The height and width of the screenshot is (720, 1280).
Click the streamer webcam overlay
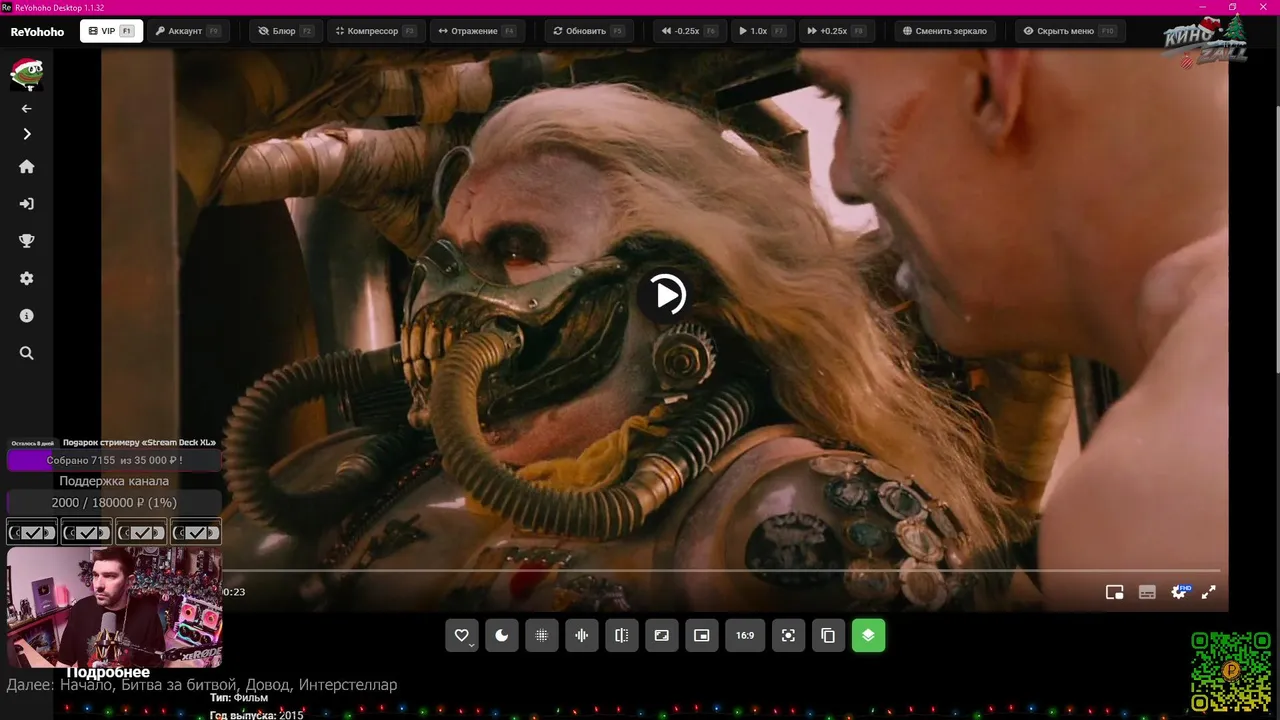click(x=114, y=607)
